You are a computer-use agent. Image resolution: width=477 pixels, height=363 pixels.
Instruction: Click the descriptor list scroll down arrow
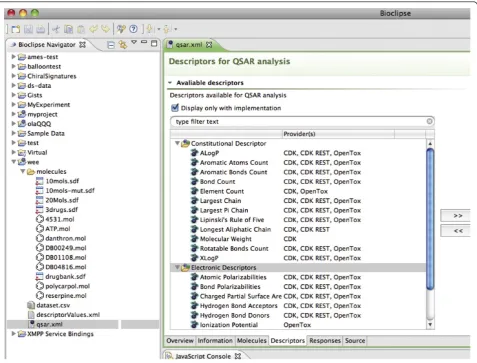coord(430,324)
